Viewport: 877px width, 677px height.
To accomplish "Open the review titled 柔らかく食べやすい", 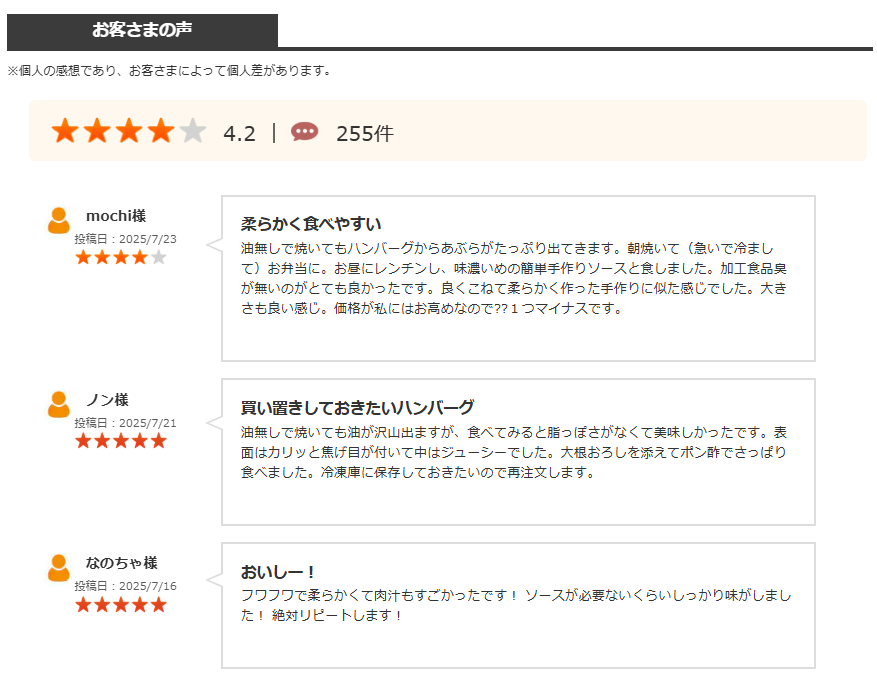I will click(311, 224).
